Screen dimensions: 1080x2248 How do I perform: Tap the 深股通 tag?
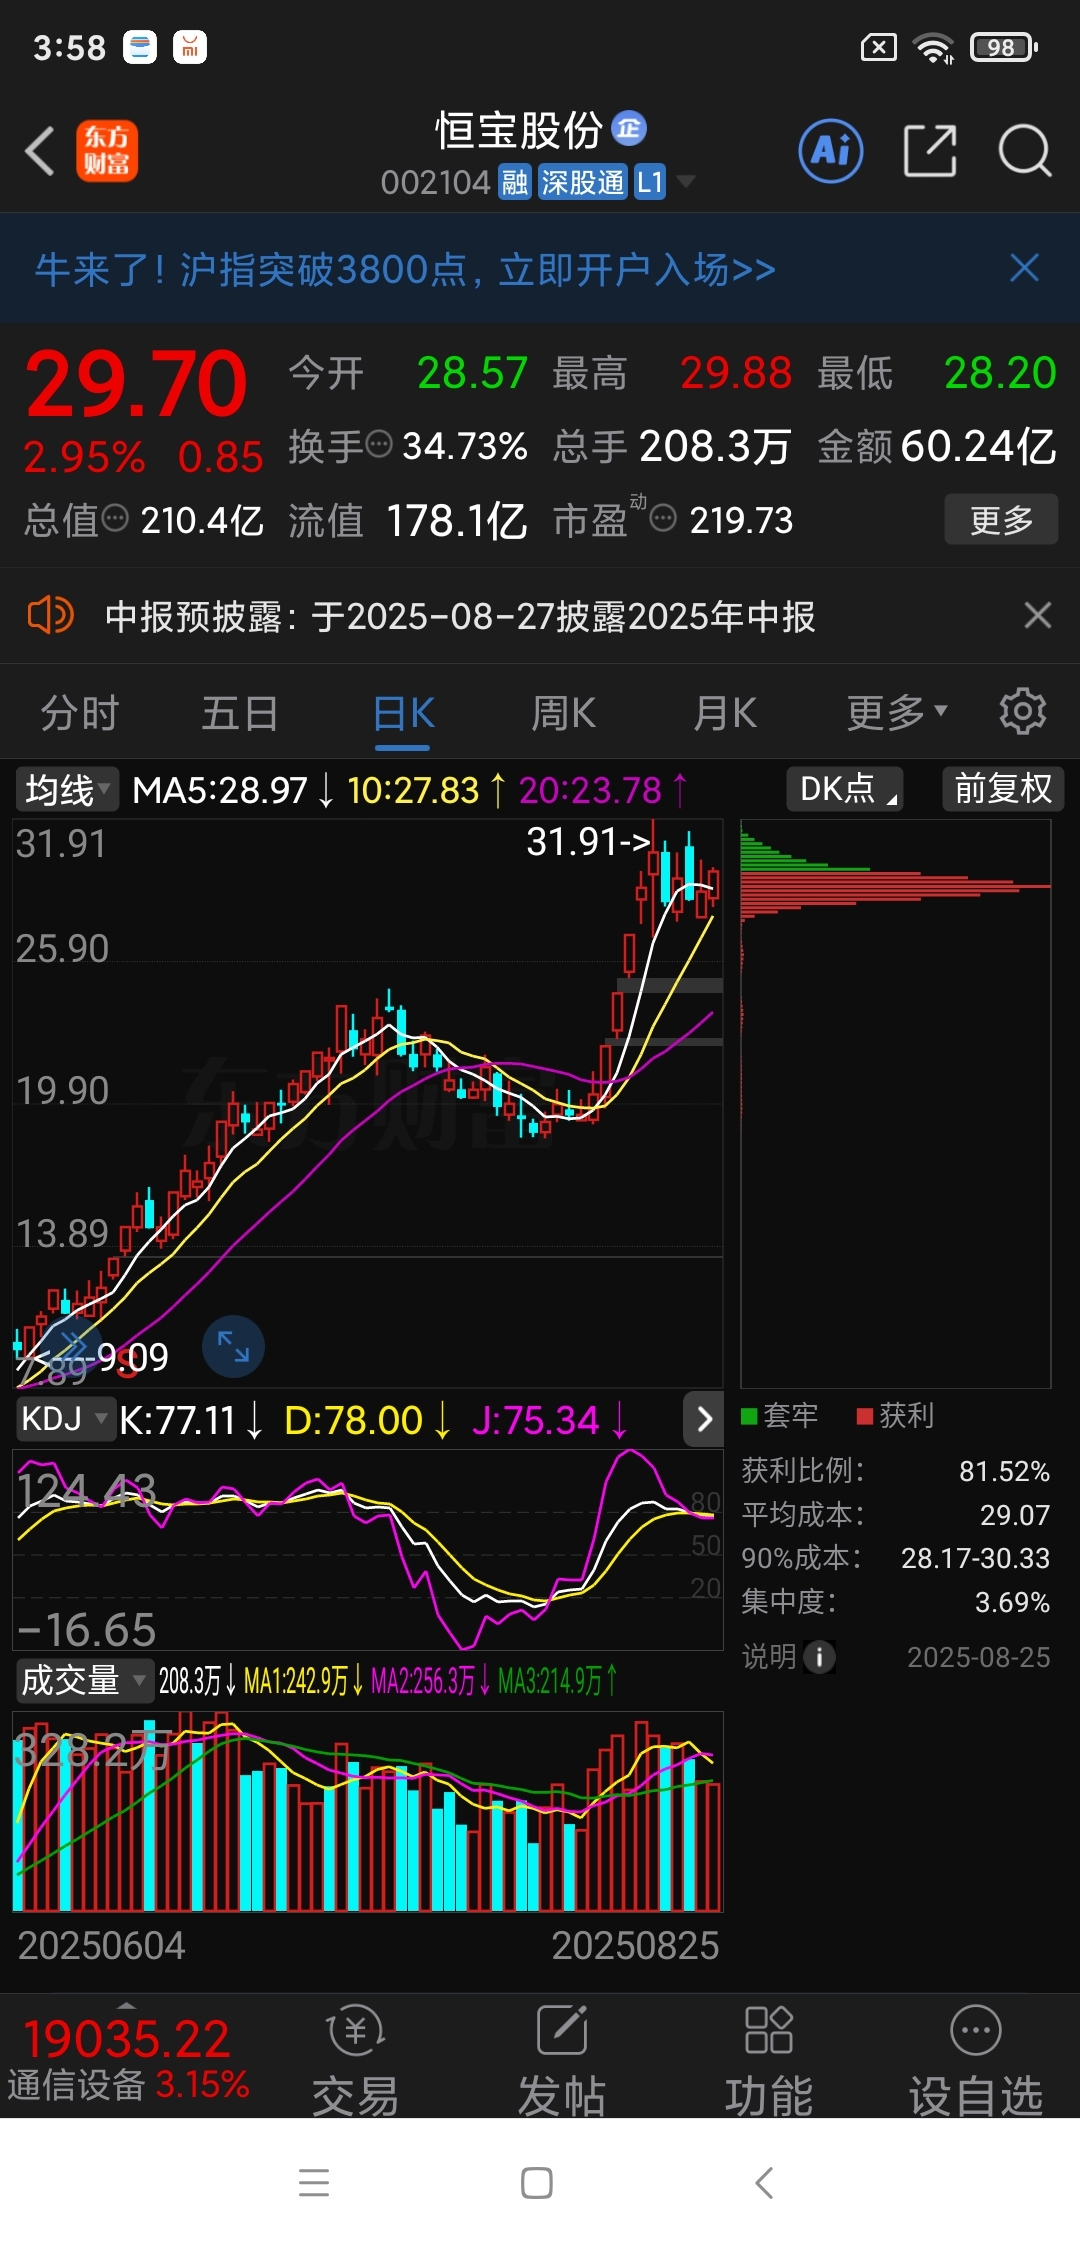(x=582, y=182)
